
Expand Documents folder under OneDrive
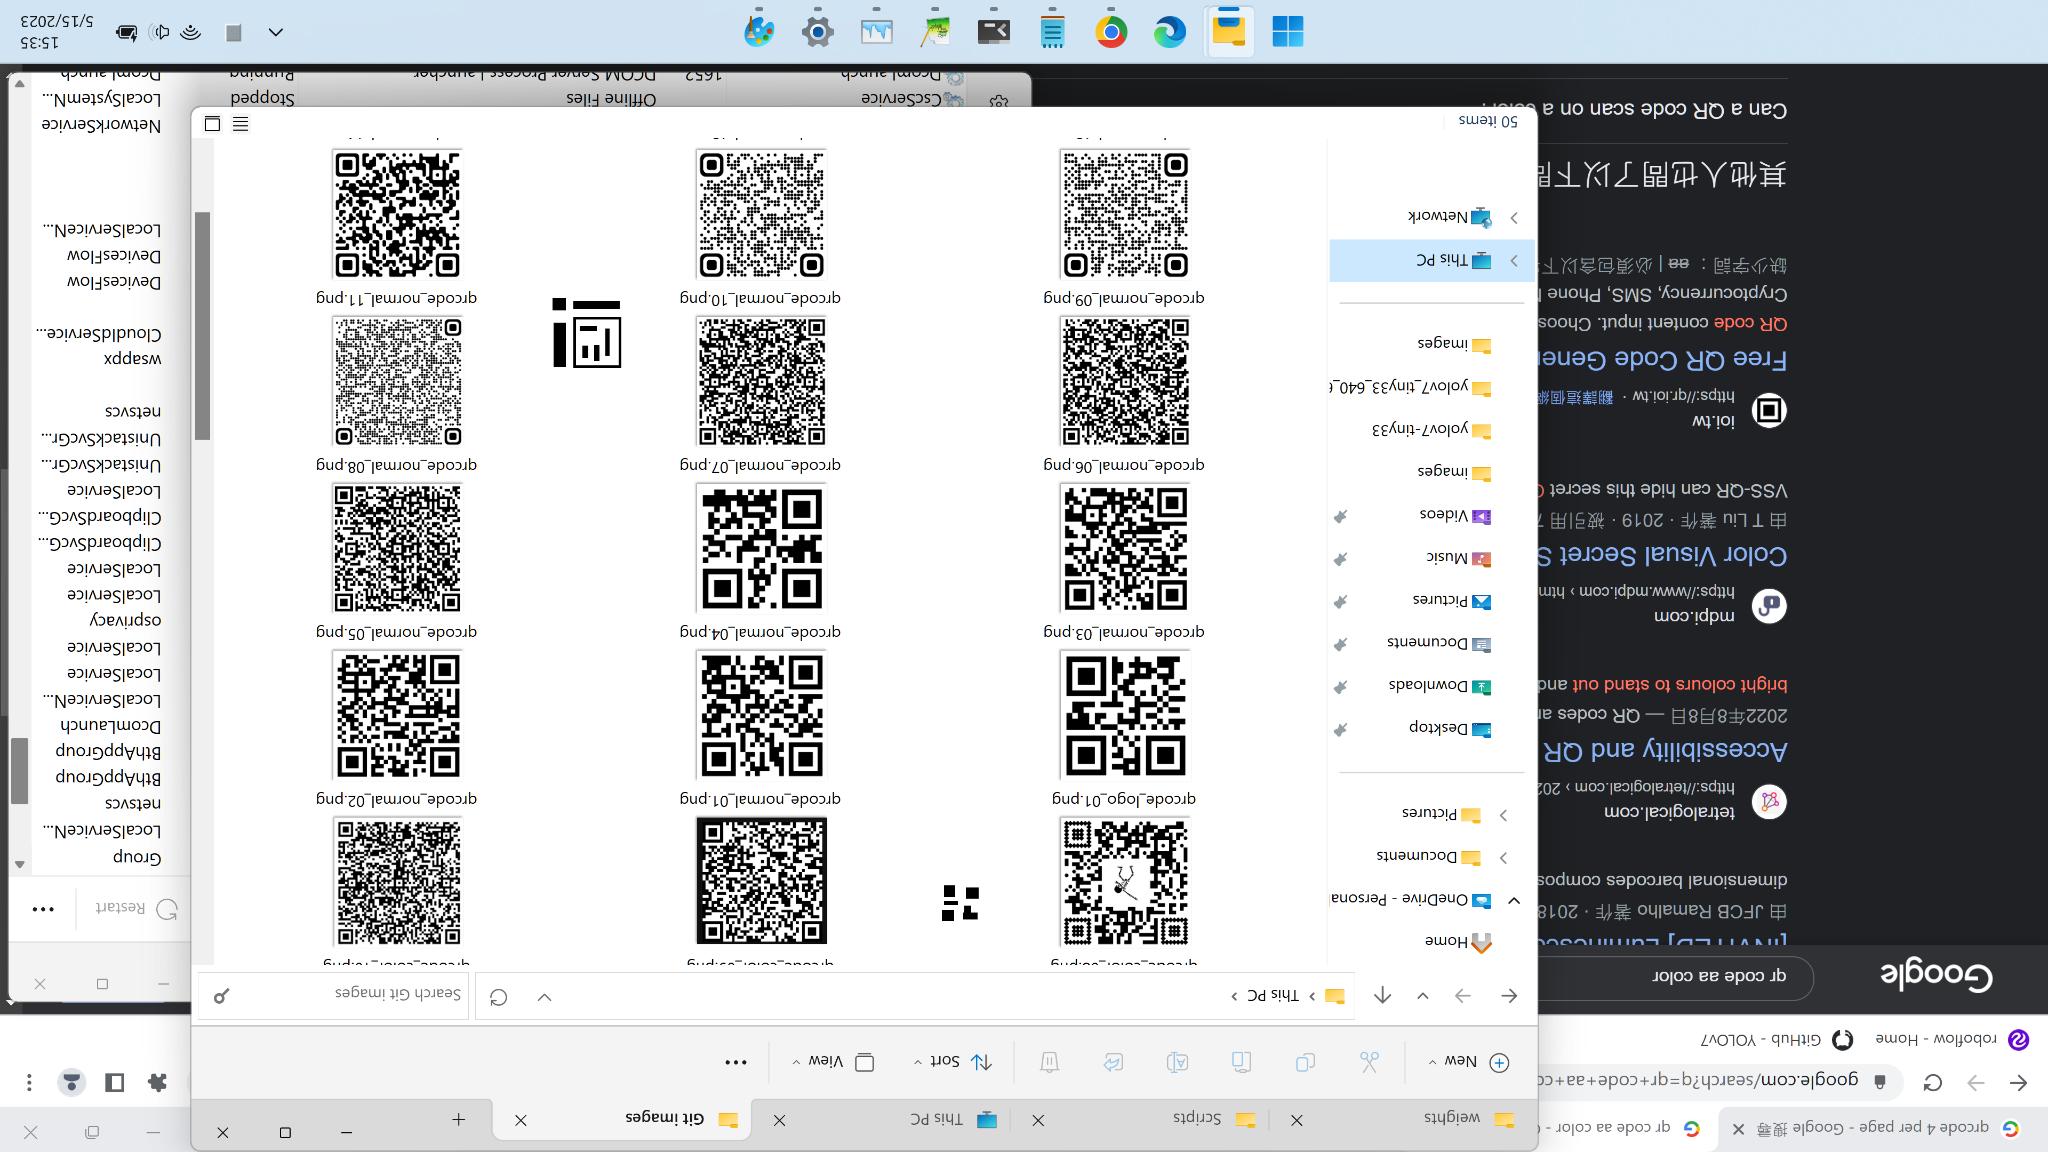(x=1503, y=857)
